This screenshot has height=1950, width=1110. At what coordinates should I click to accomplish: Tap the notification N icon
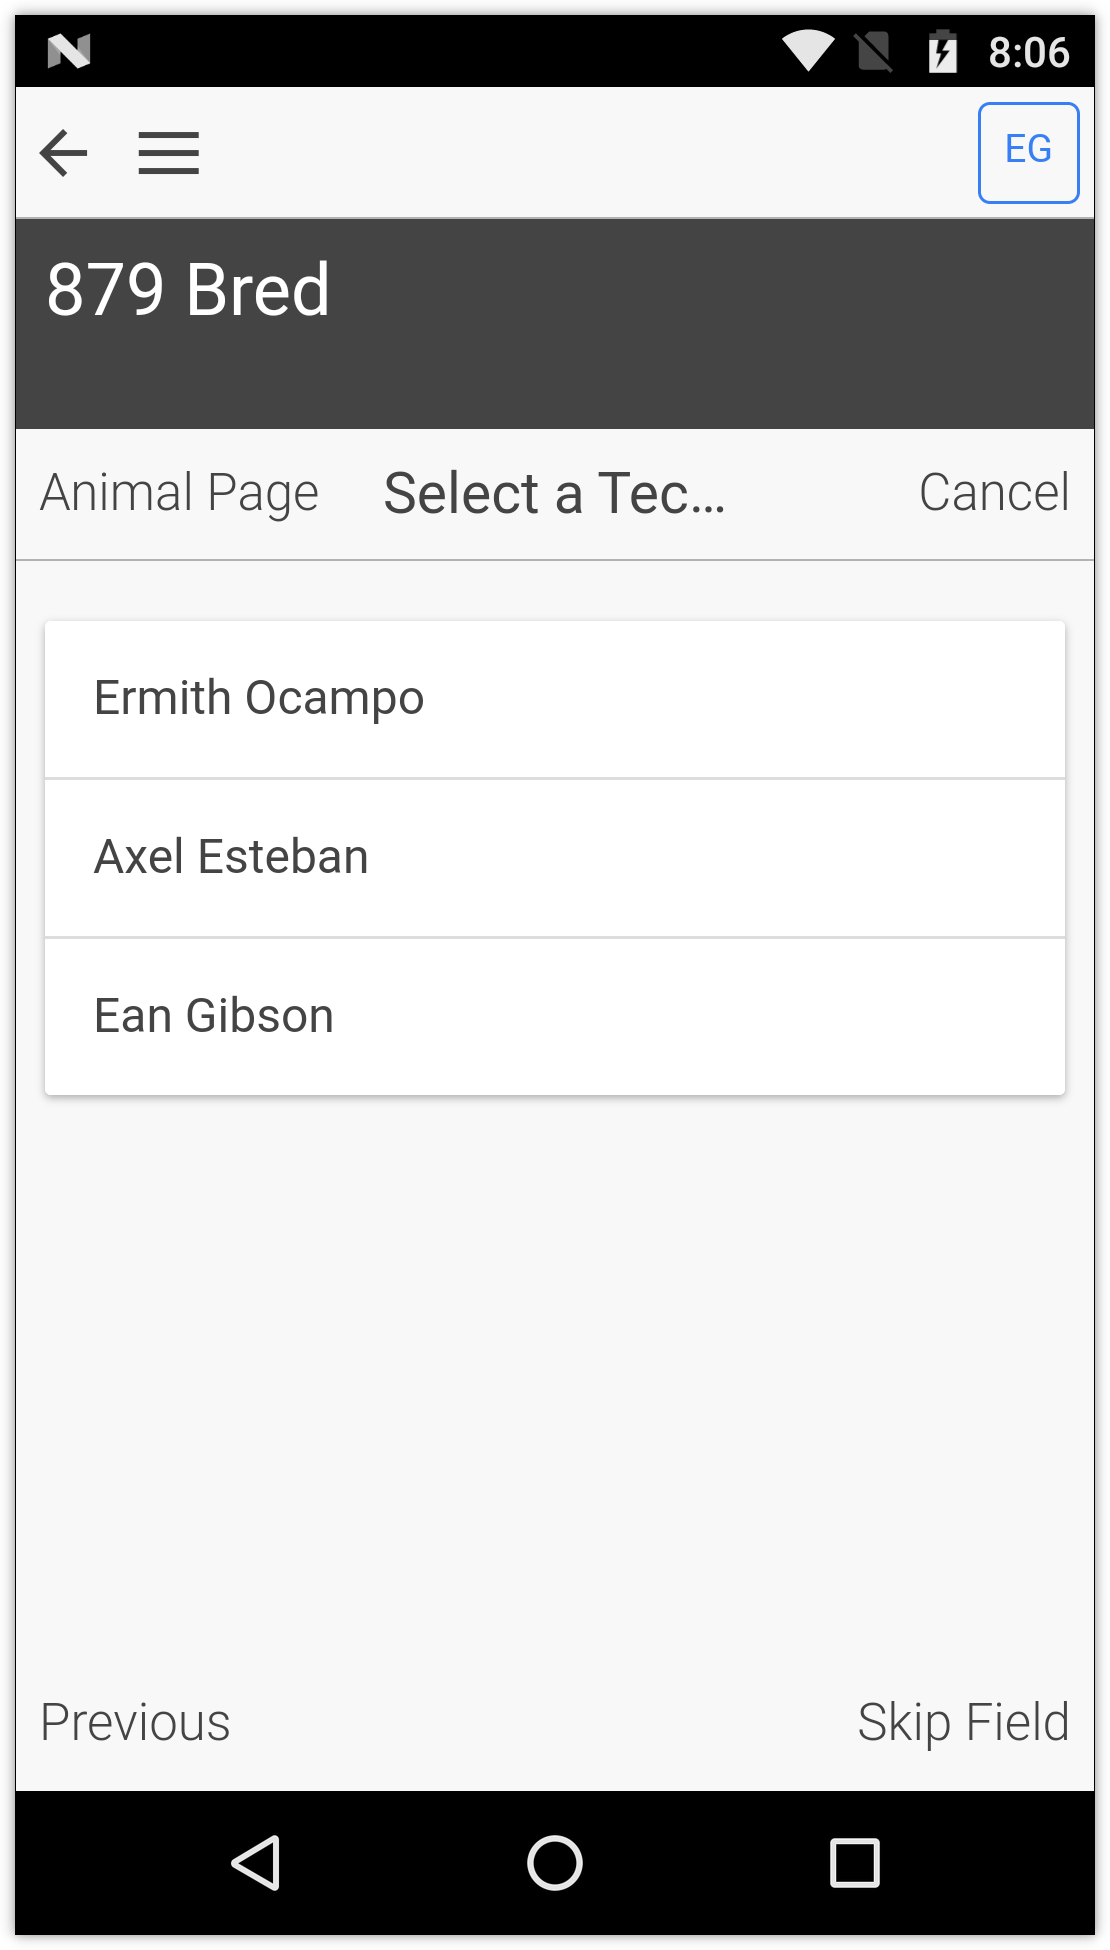point(69,50)
